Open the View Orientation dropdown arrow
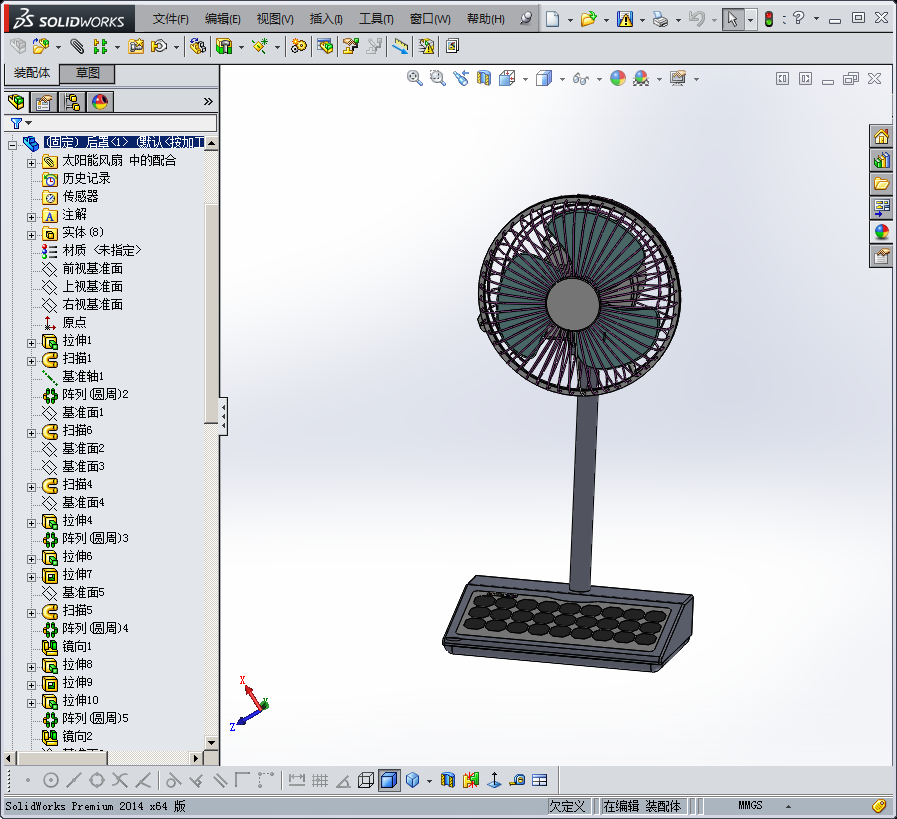Screen dimensions: 897x819 click(525, 79)
